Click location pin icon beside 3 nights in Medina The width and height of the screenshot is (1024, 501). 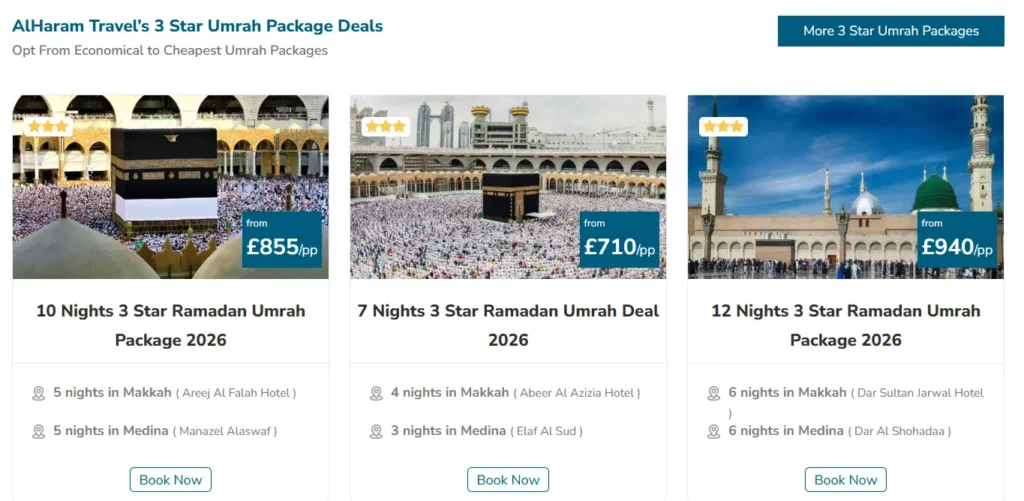(376, 431)
